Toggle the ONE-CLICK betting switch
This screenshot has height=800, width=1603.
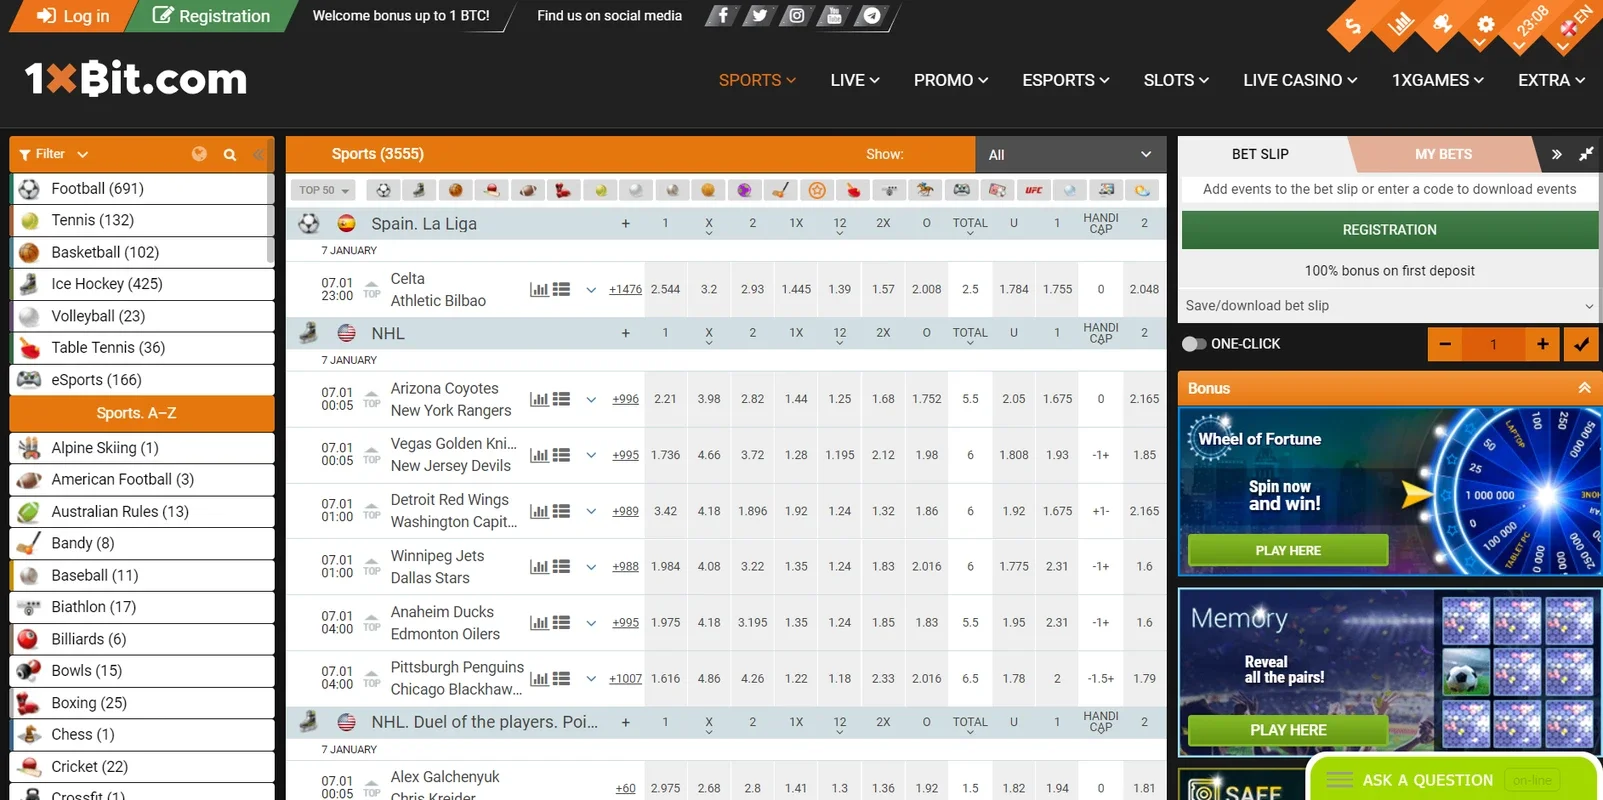(x=1194, y=343)
